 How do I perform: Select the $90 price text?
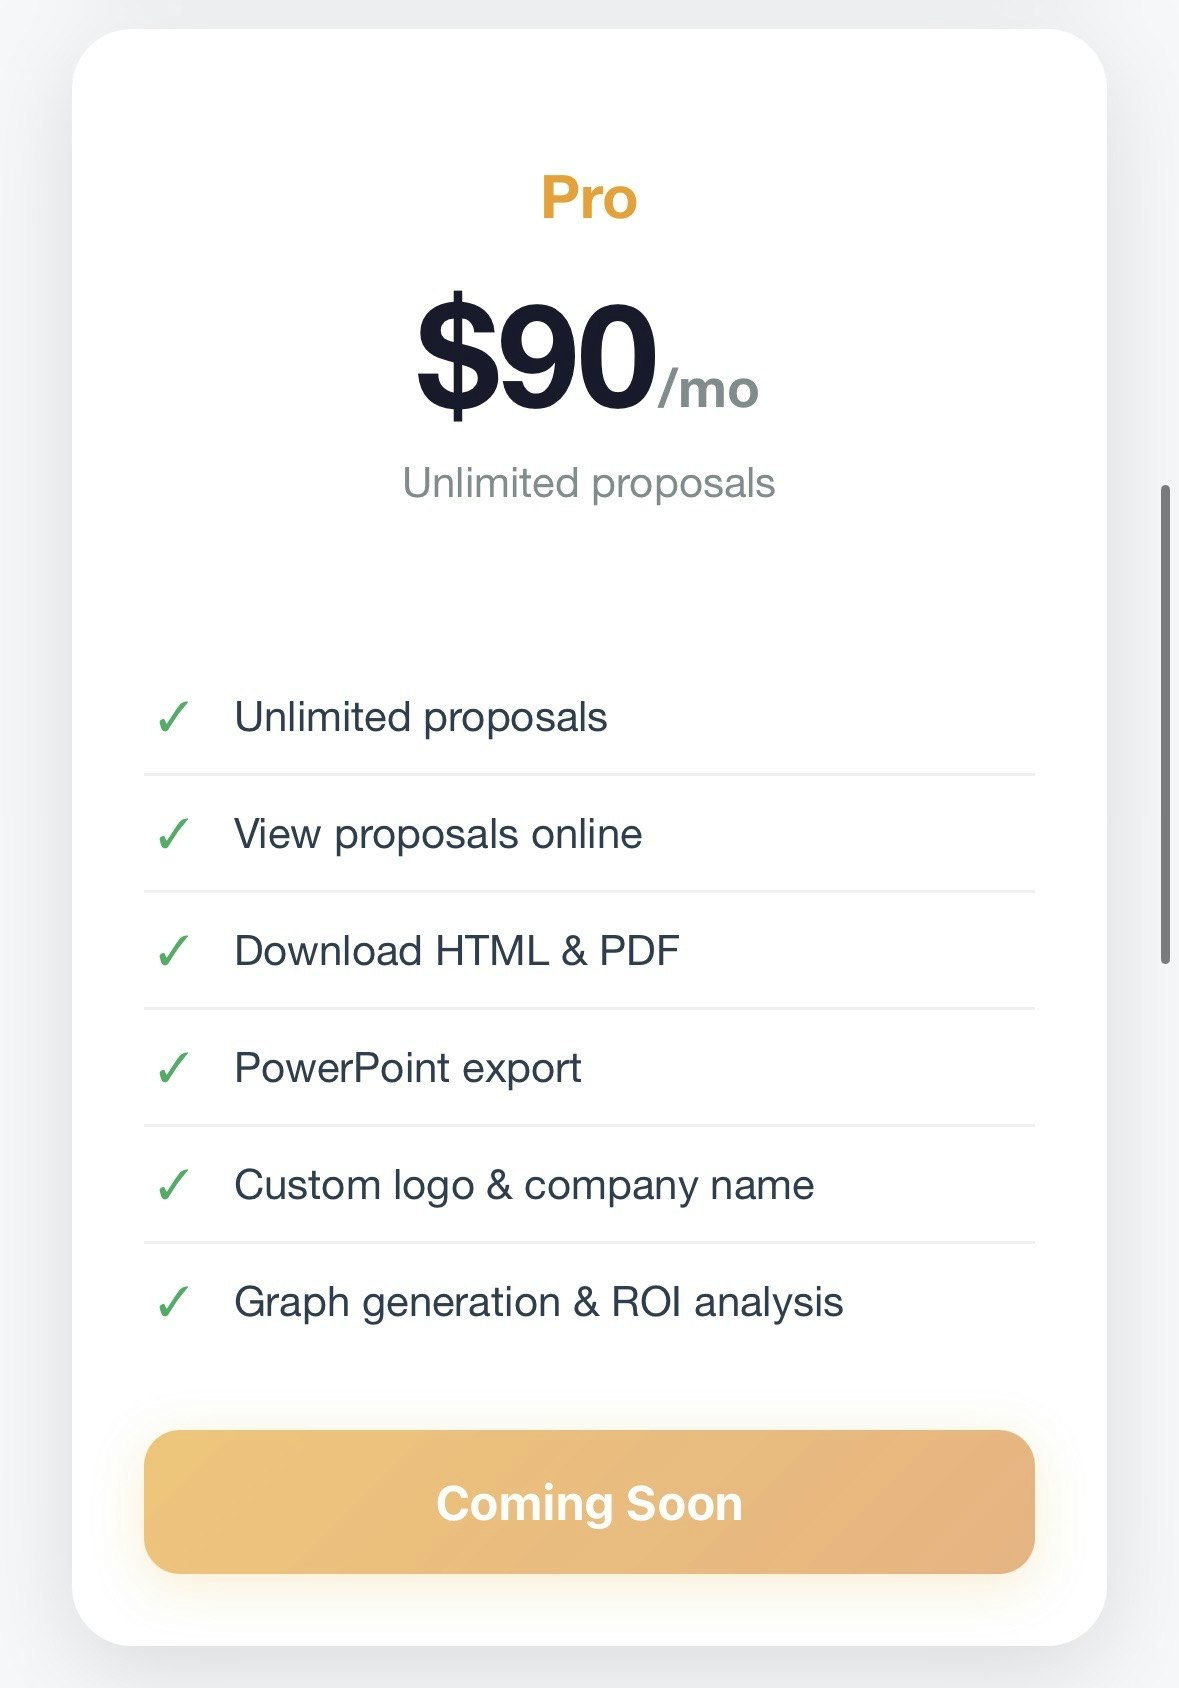click(538, 351)
